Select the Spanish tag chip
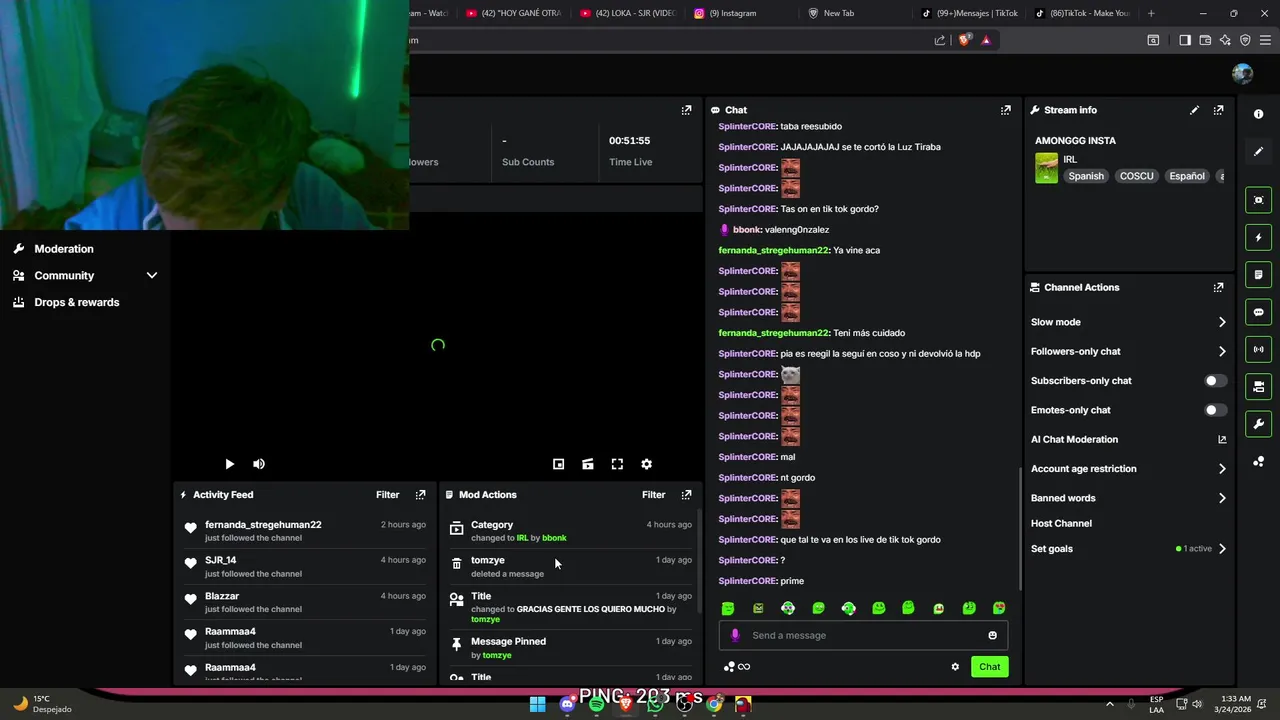The width and height of the screenshot is (1280, 720). (x=1086, y=176)
